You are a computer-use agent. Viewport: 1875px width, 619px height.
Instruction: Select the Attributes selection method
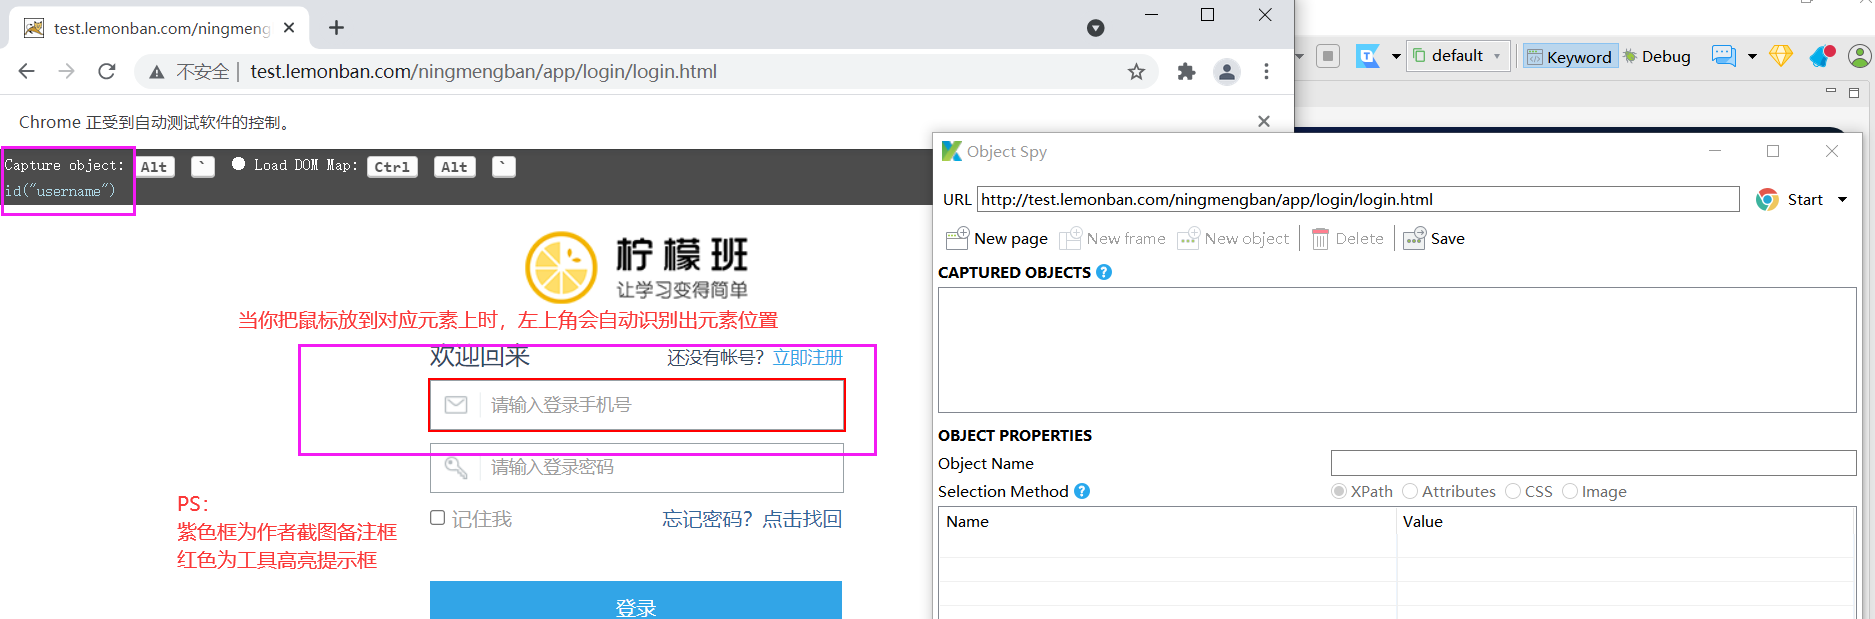coord(1449,491)
